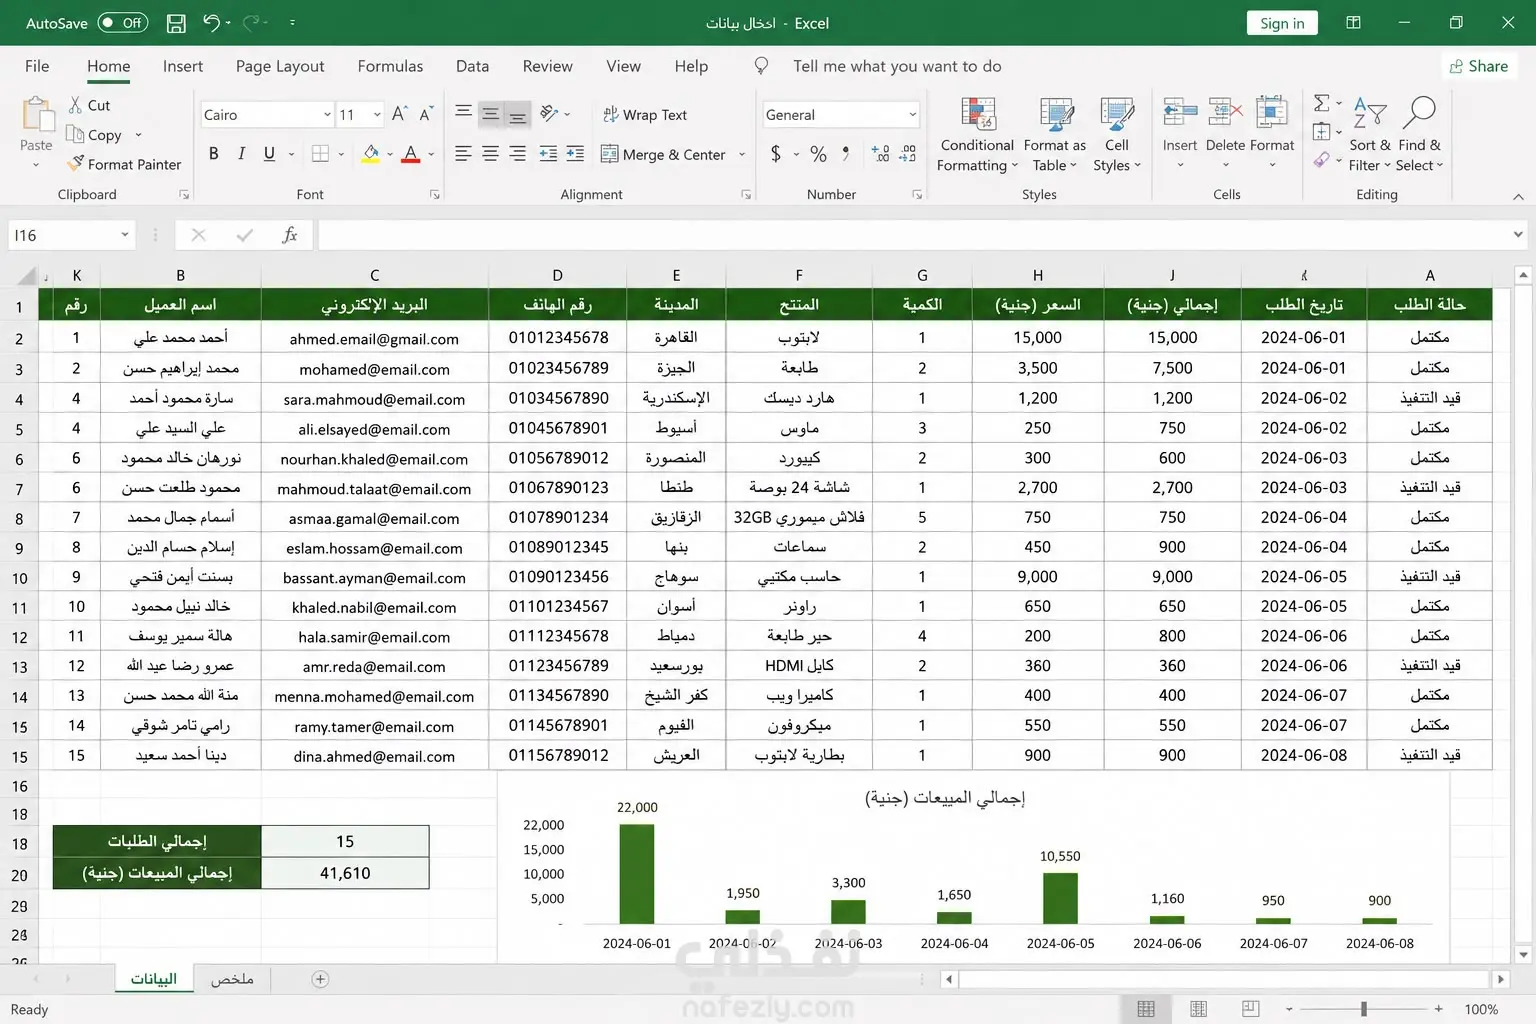
Task: Click the Save icon in title bar
Action: pyautogui.click(x=176, y=23)
